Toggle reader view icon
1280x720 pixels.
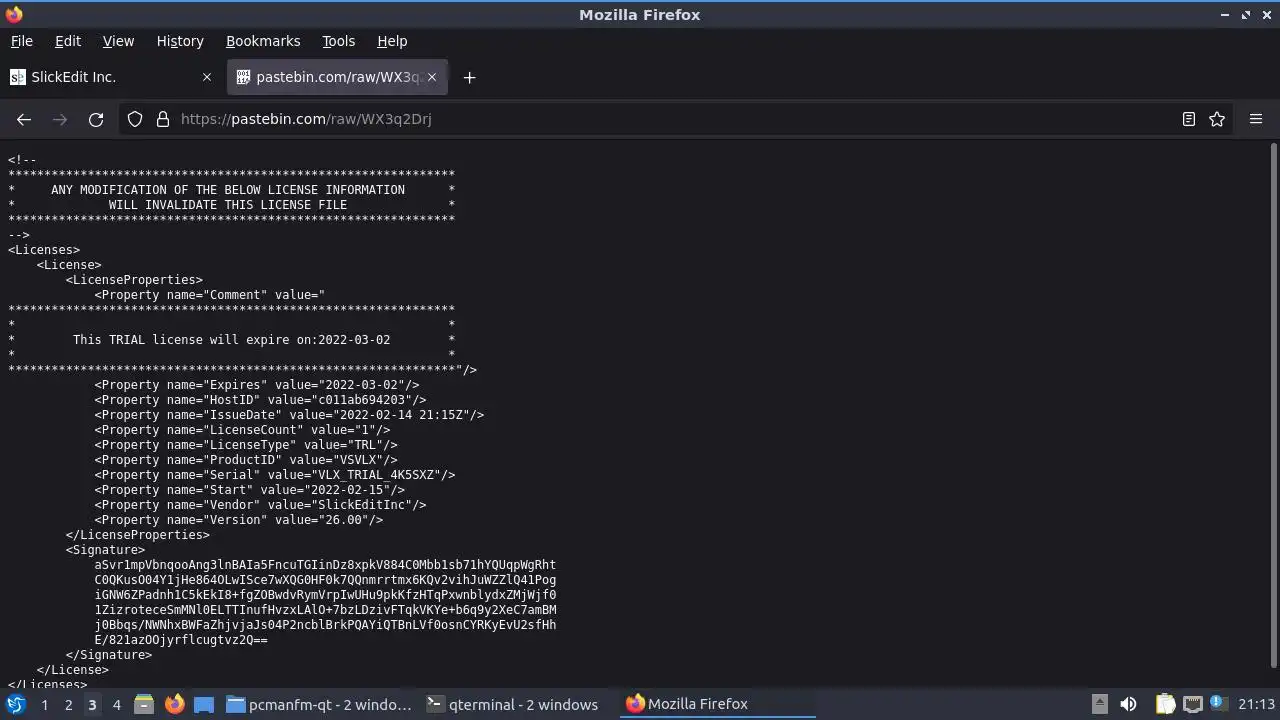(1189, 119)
